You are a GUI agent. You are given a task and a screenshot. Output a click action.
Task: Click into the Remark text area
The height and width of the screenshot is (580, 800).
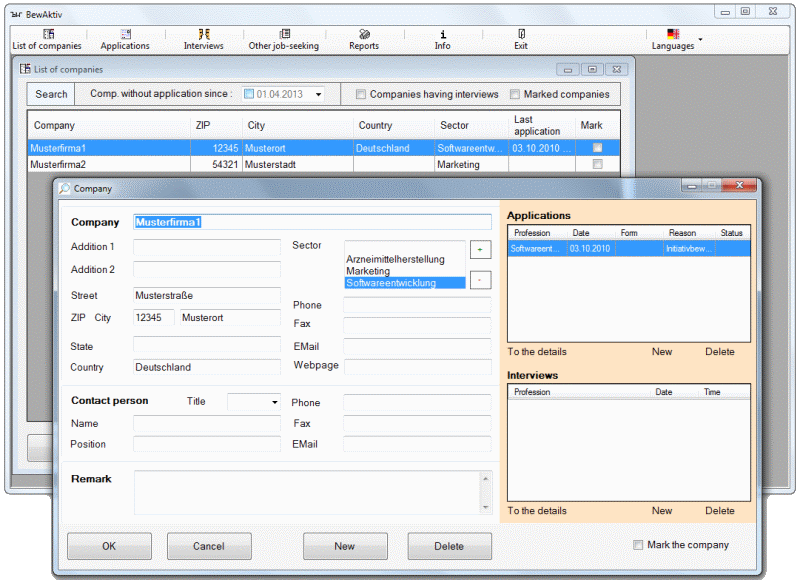pyautogui.click(x=307, y=492)
